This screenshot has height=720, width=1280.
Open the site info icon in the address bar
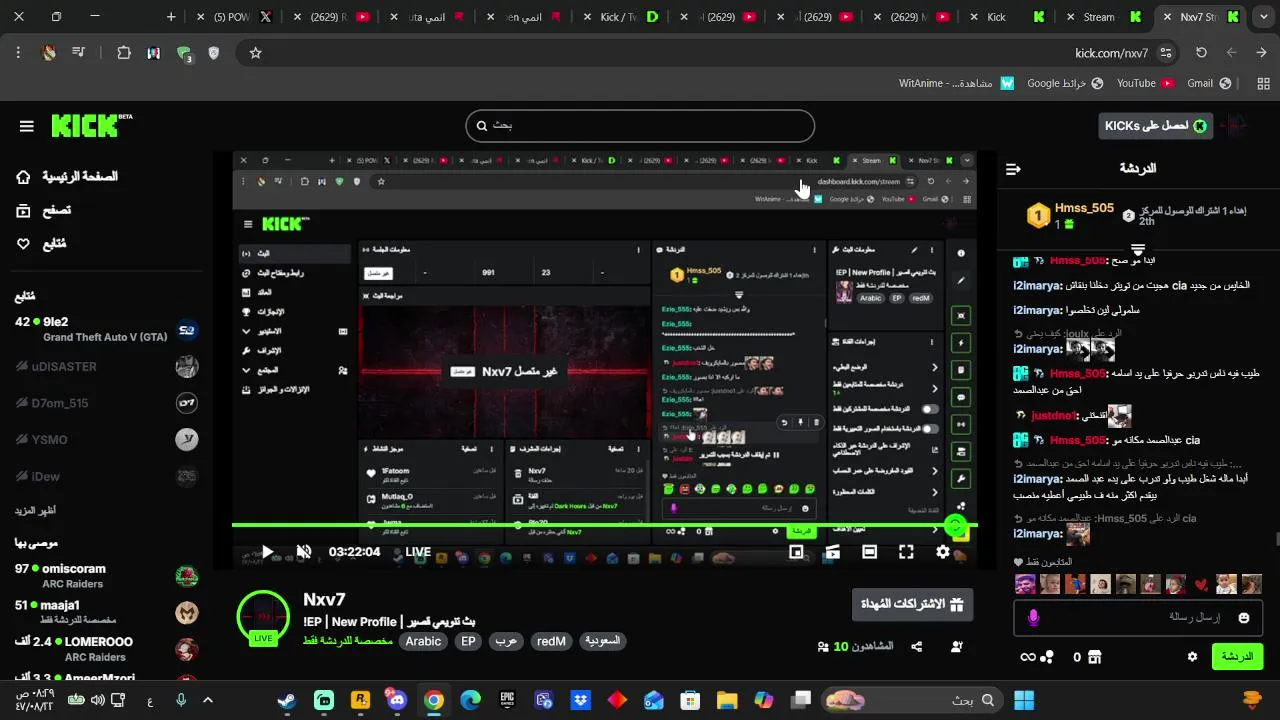click(x=1166, y=53)
